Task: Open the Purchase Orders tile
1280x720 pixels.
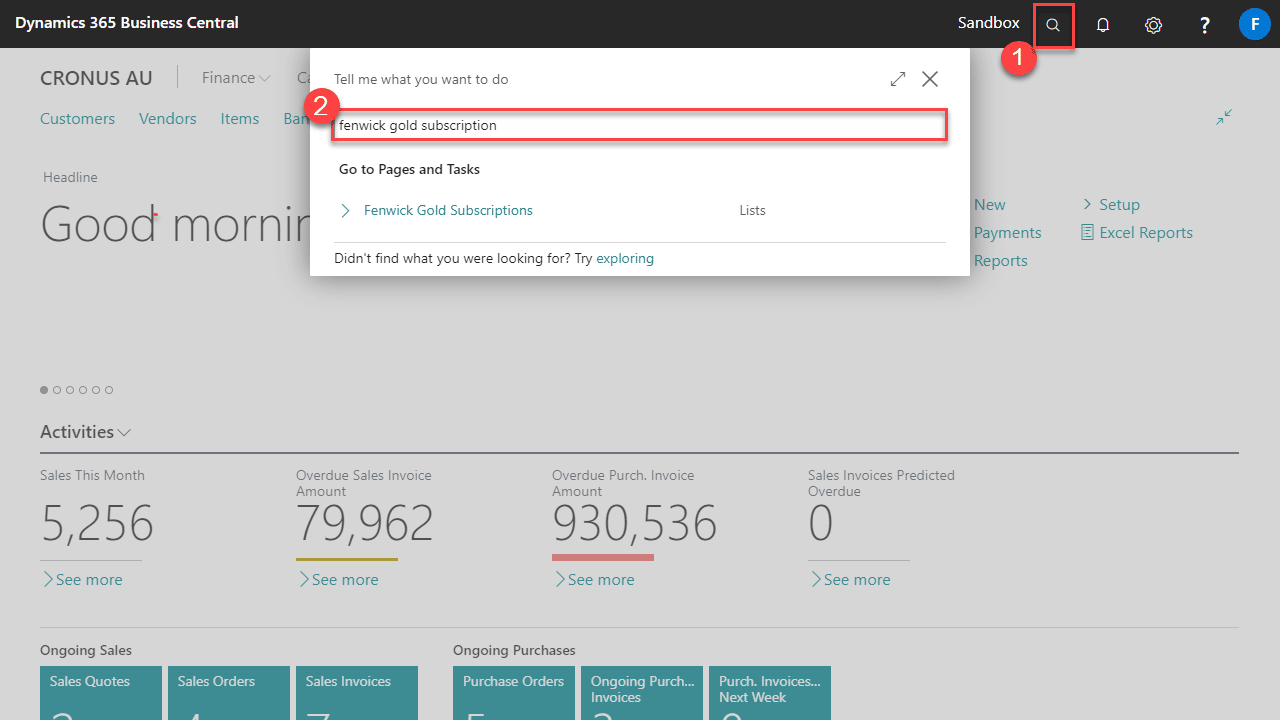Action: (514, 693)
